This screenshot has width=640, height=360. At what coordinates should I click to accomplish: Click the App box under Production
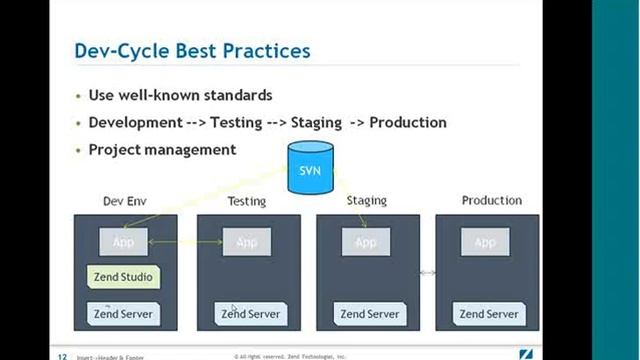tap(485, 242)
